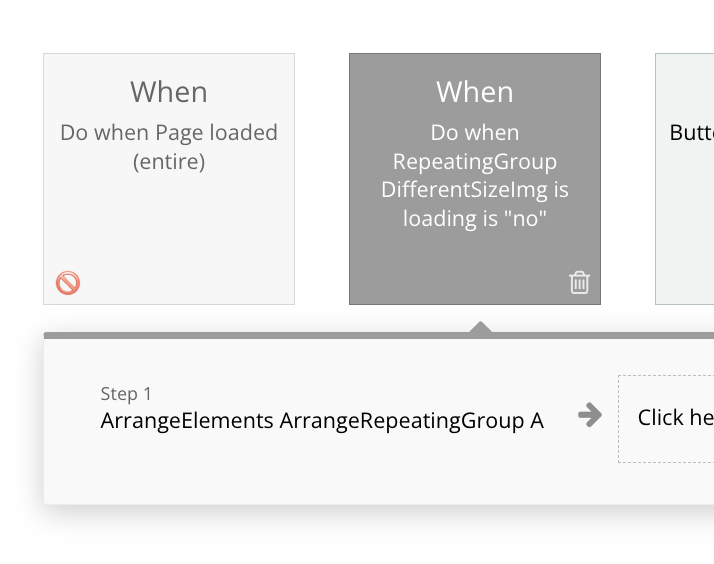Click the 'Do when Page loaded' description text
Image resolution: width=714 pixels, height=564 pixels.
[169, 133]
